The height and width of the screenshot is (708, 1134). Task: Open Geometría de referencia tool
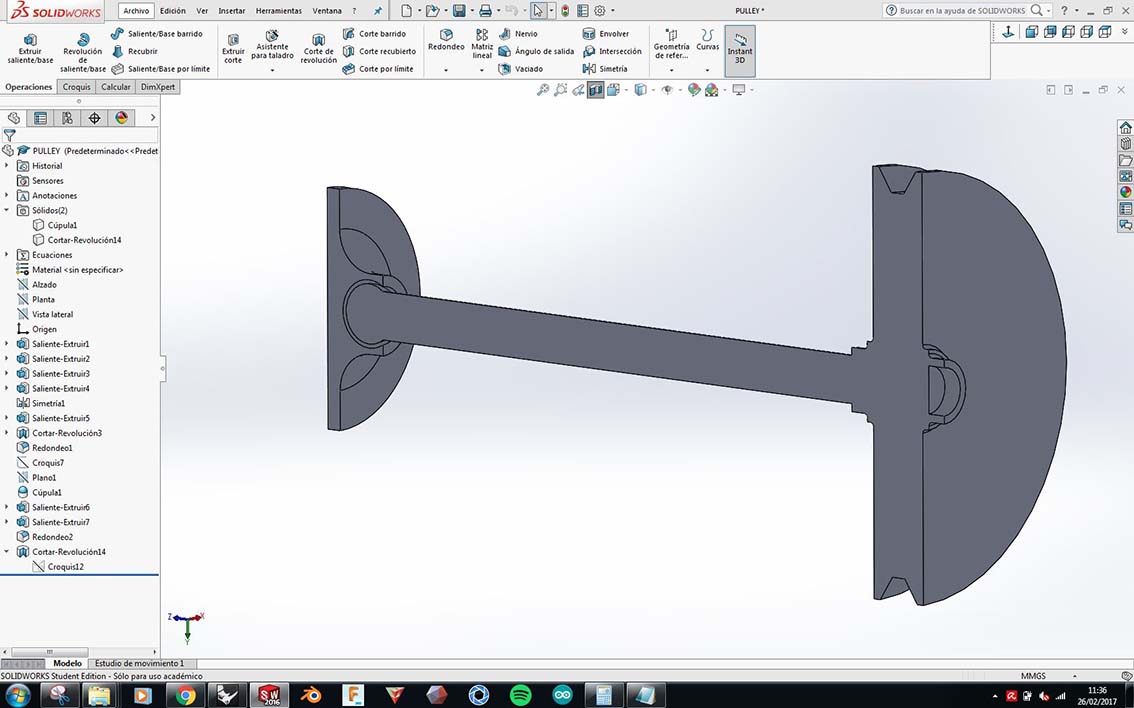(x=671, y=45)
